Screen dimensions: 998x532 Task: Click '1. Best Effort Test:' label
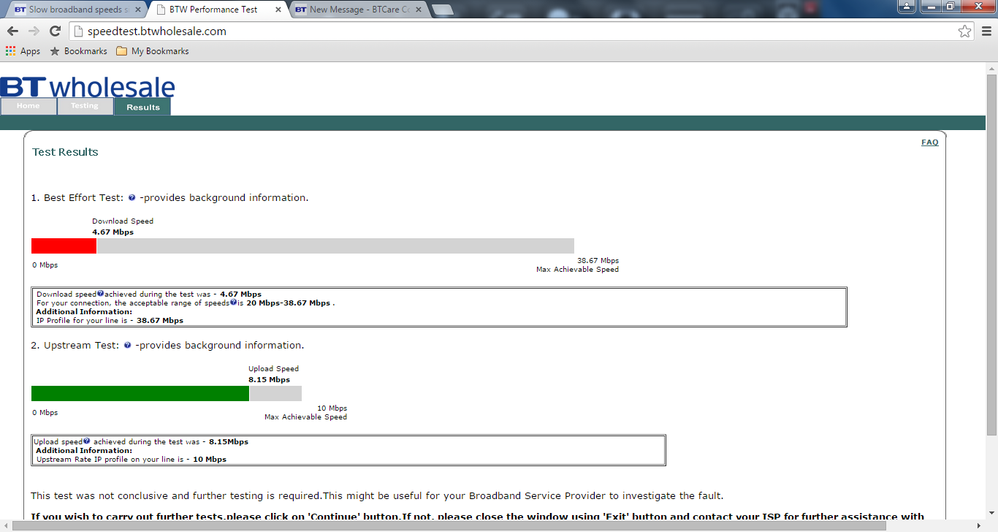click(77, 198)
